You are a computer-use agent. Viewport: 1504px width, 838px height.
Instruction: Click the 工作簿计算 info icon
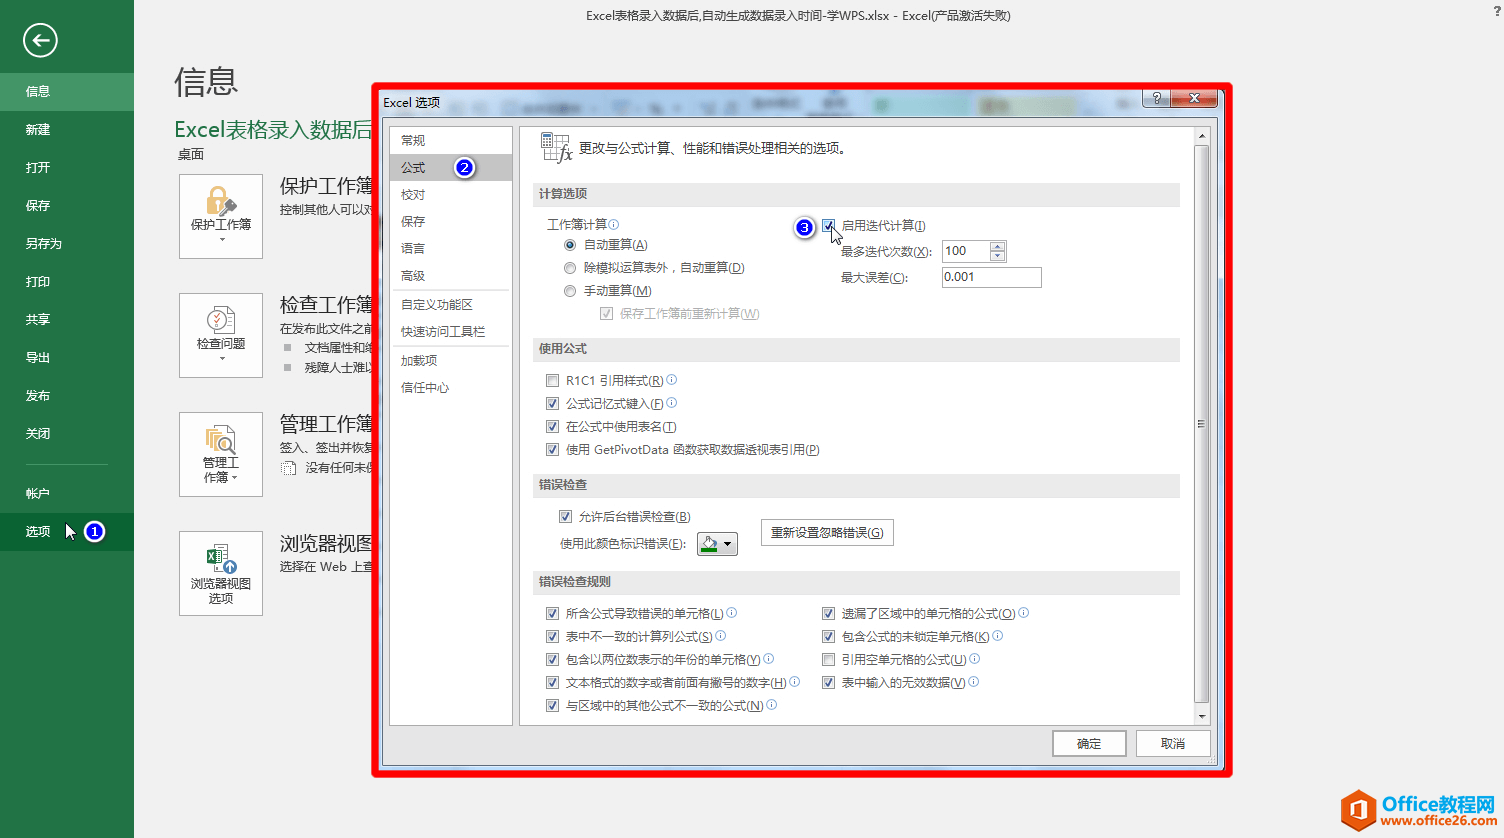pos(614,224)
